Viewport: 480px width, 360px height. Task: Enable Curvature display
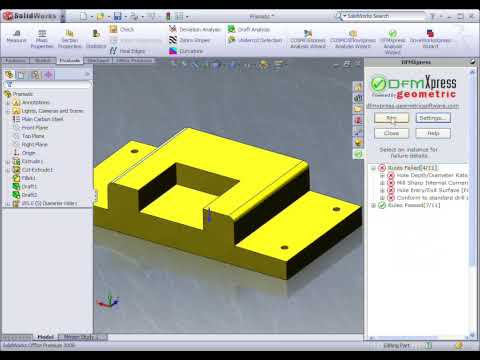186,51
